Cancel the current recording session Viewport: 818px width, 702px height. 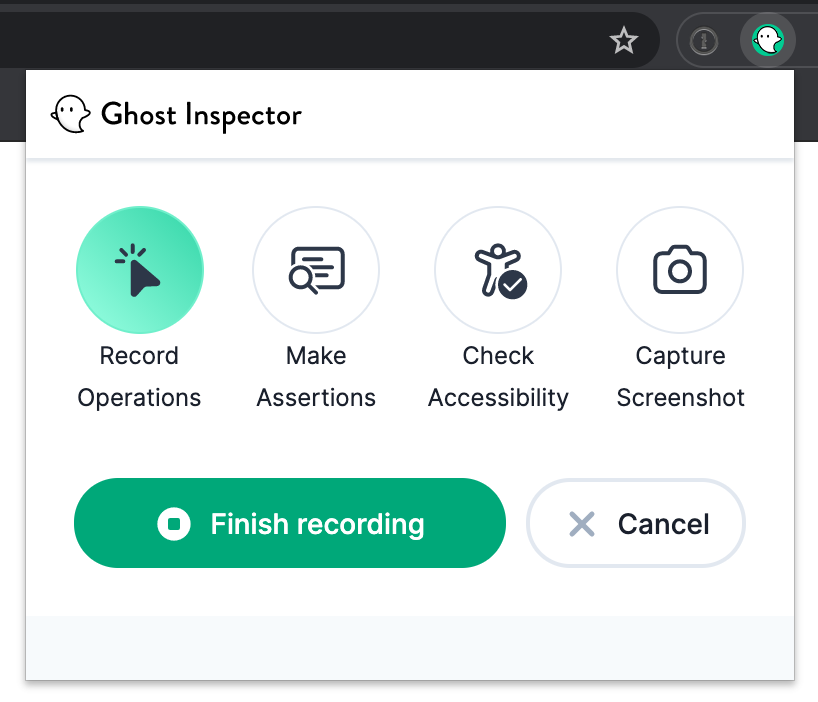pos(635,523)
